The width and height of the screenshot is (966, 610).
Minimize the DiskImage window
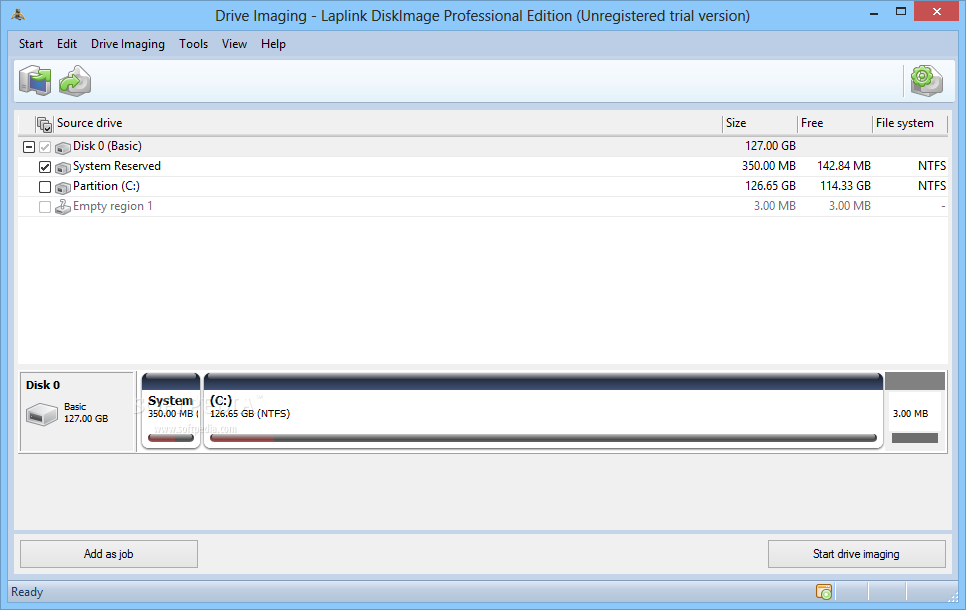click(874, 12)
